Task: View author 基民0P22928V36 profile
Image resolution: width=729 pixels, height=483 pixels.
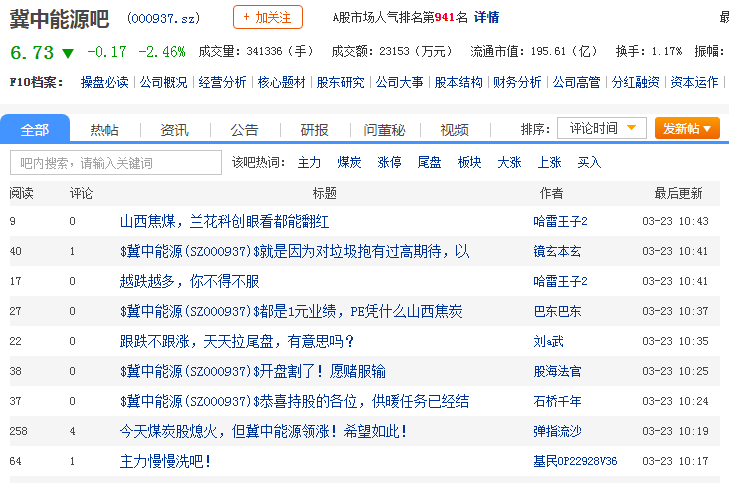Action: point(575,461)
